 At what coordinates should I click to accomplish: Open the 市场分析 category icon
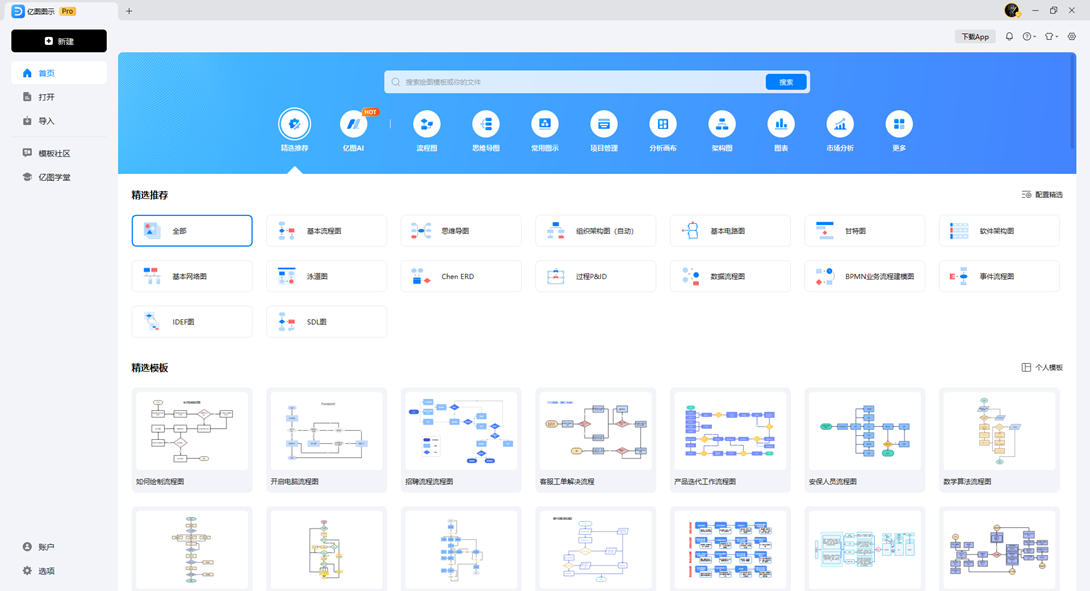[x=840, y=124]
